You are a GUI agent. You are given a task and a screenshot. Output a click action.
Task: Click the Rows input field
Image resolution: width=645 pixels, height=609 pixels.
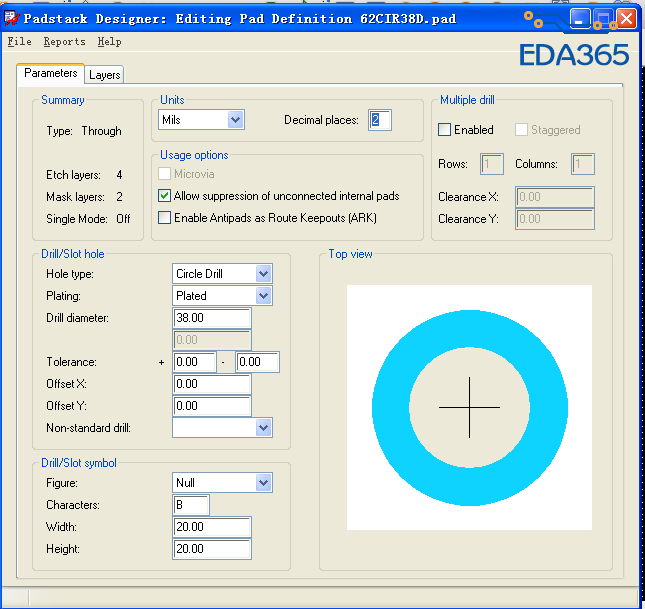pos(492,164)
